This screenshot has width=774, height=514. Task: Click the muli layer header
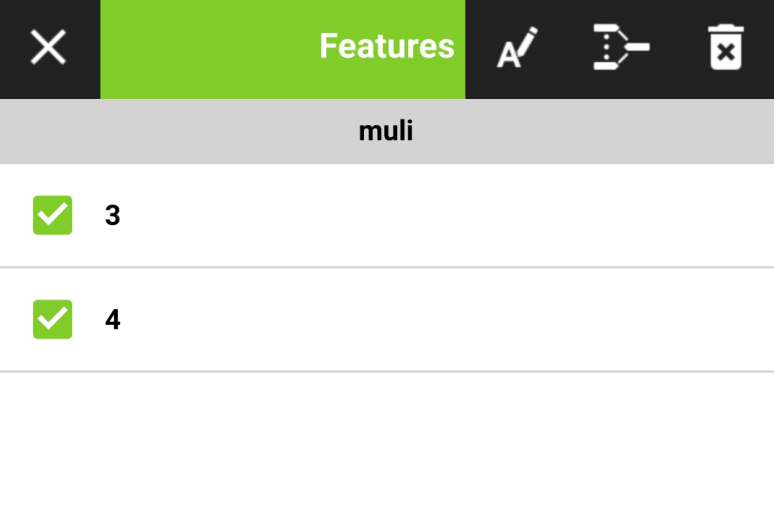coord(386,131)
